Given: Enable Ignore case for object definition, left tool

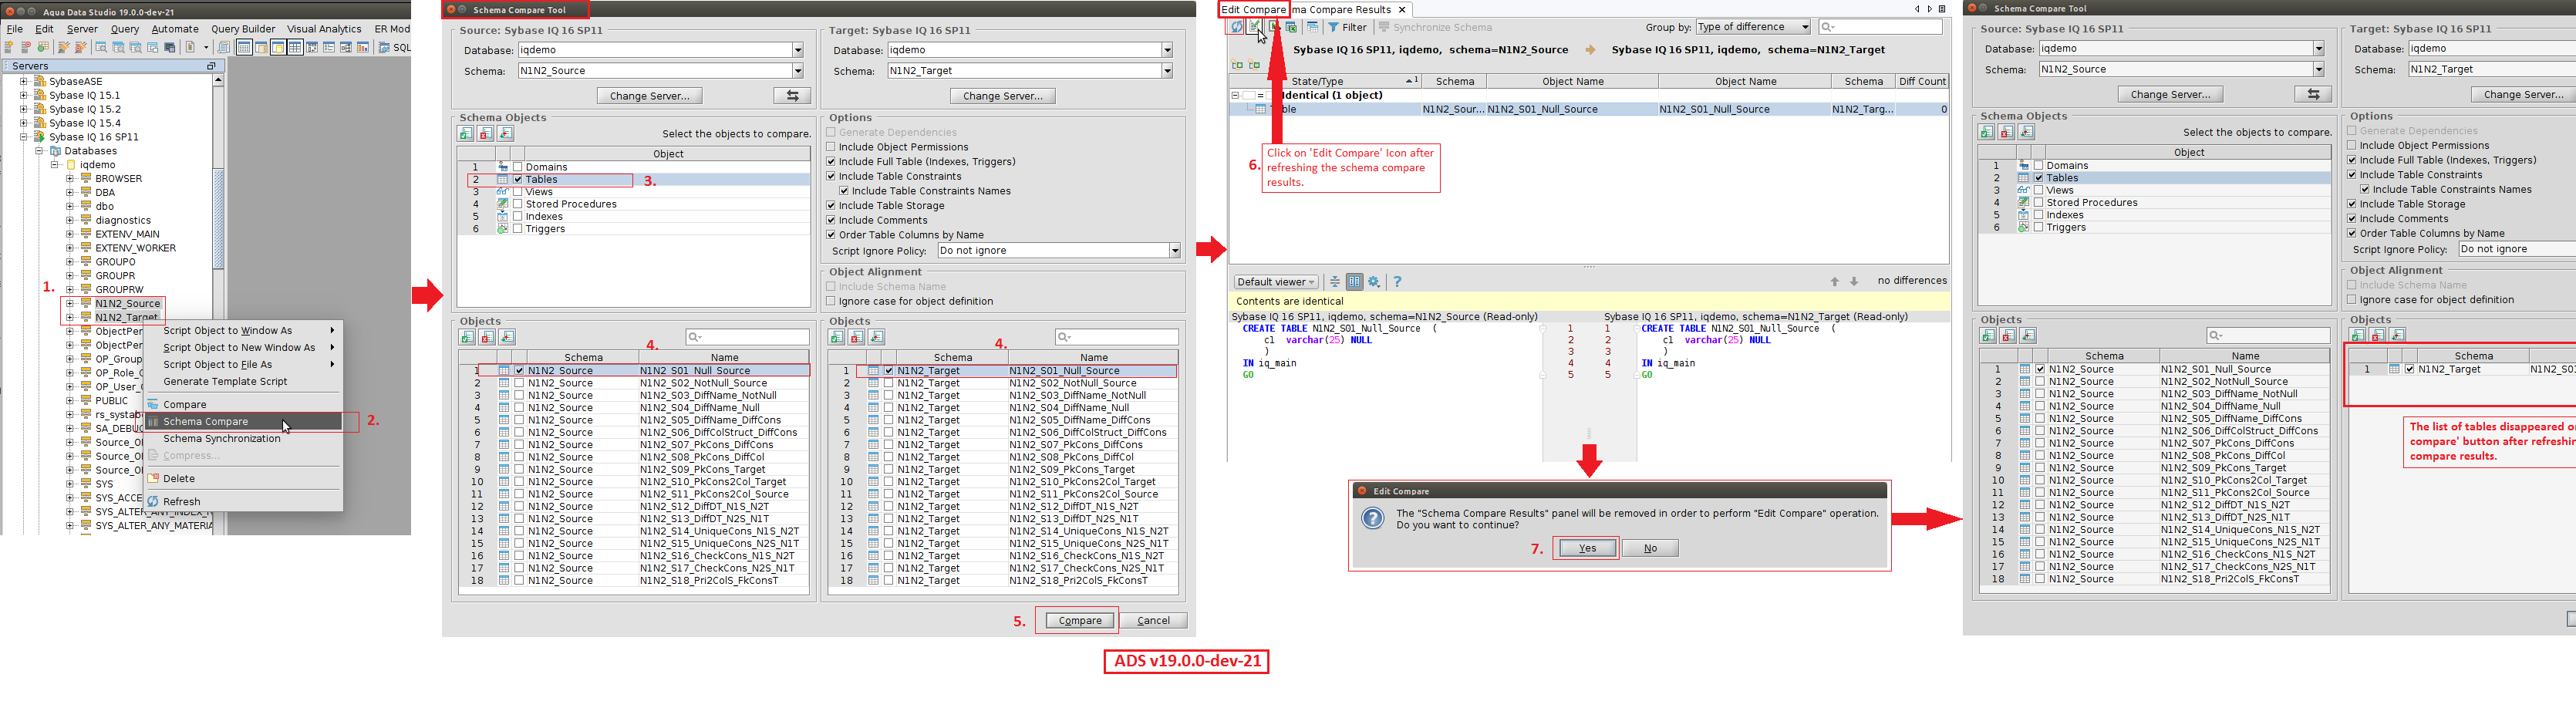Looking at the screenshot, I should (831, 301).
